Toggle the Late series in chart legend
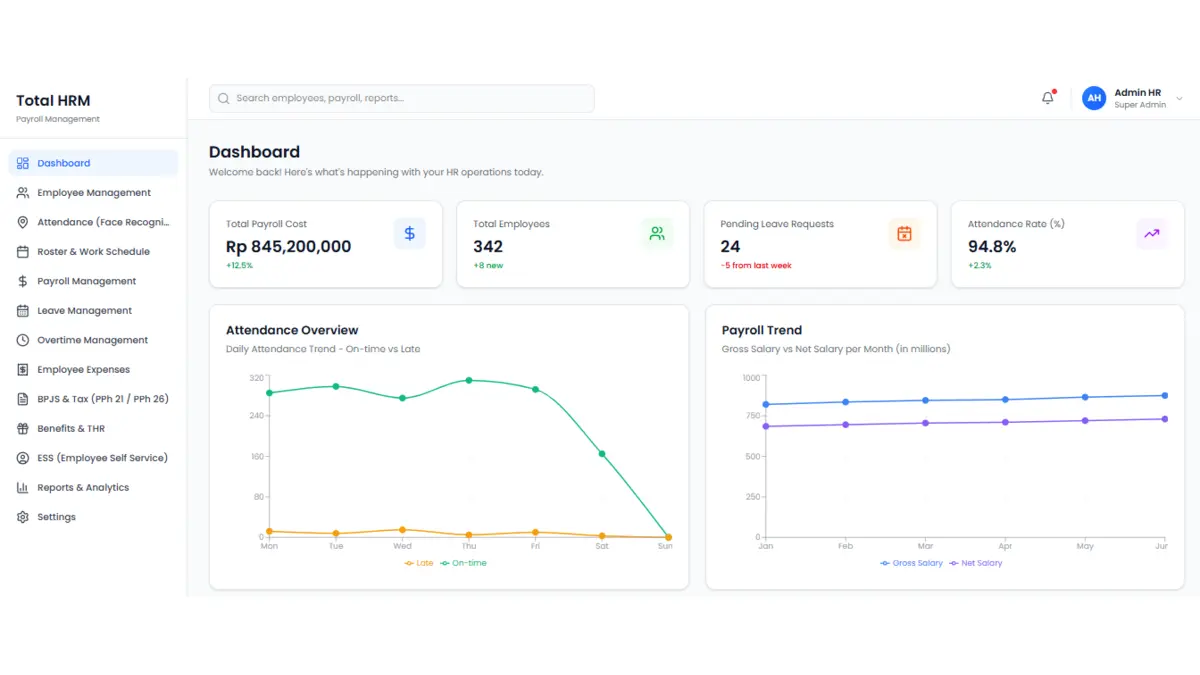This screenshot has width=1200, height=675. 419,563
